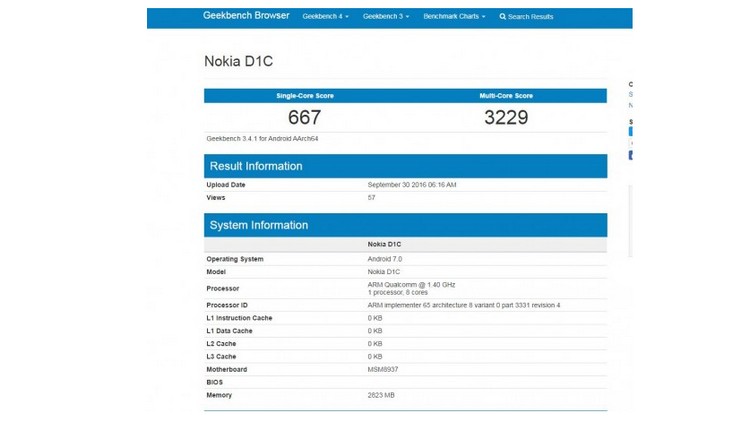Click the Operating System label
This screenshot has width=750, height=422.
(235, 259)
